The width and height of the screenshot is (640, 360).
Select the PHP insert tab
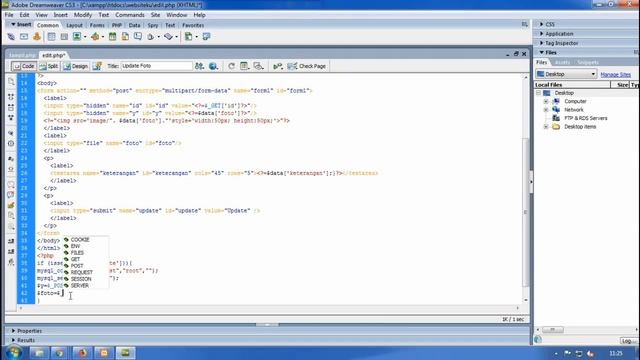tap(117, 25)
